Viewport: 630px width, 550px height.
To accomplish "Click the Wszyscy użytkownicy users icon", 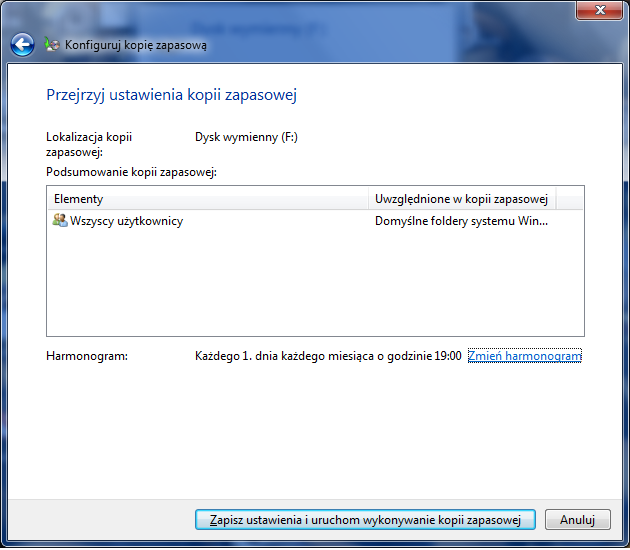I will point(60,221).
